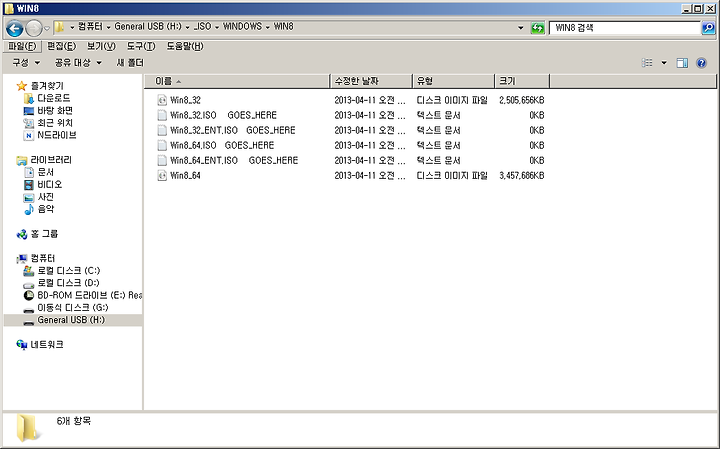
Task: Select the Win8_64 disk image icon
Action: pos(162,175)
